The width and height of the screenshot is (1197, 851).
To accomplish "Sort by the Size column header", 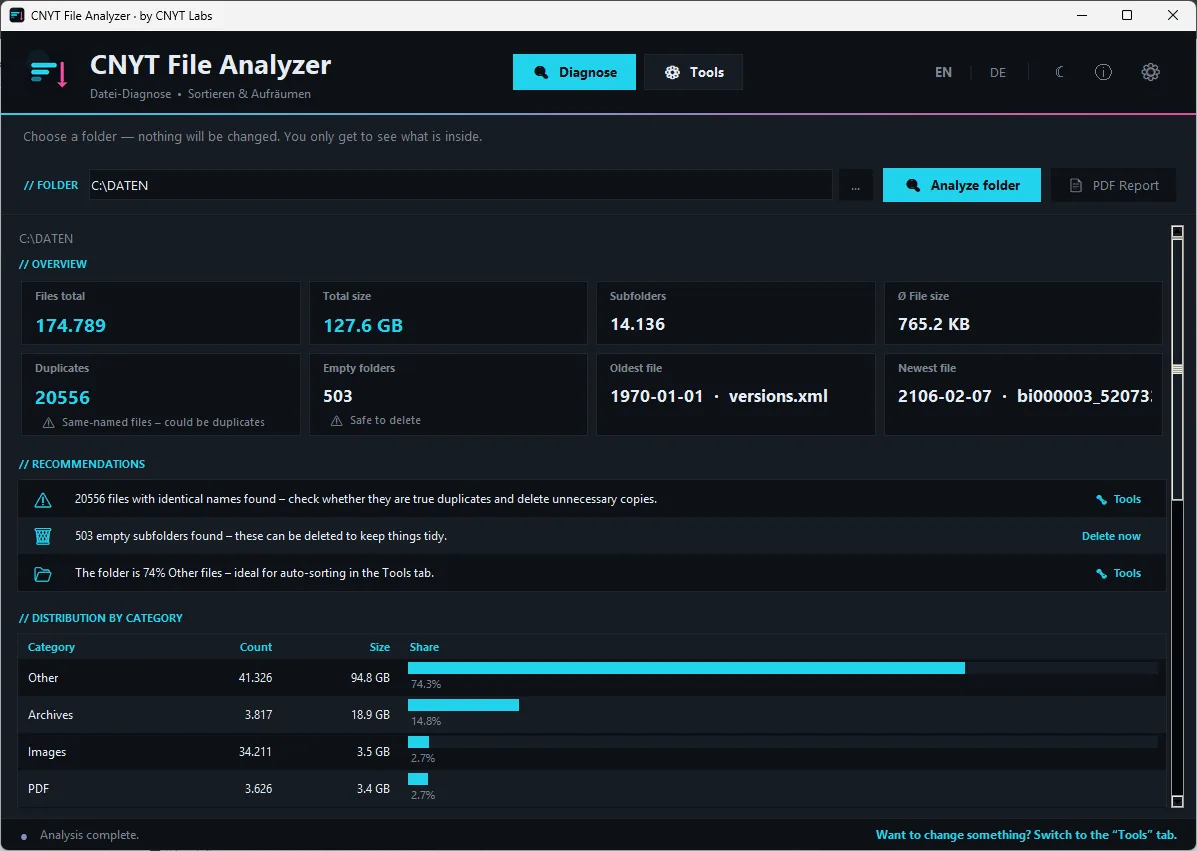I will [x=379, y=647].
